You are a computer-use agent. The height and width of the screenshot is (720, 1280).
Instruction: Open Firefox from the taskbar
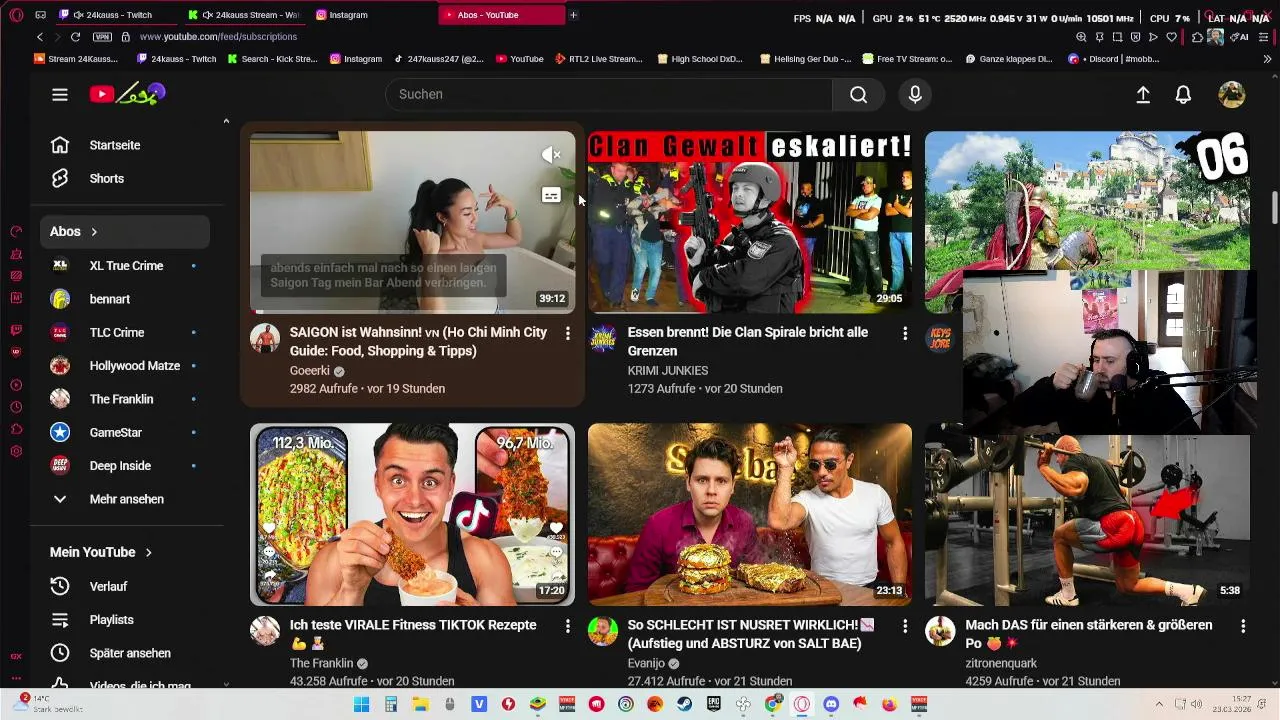point(890,704)
